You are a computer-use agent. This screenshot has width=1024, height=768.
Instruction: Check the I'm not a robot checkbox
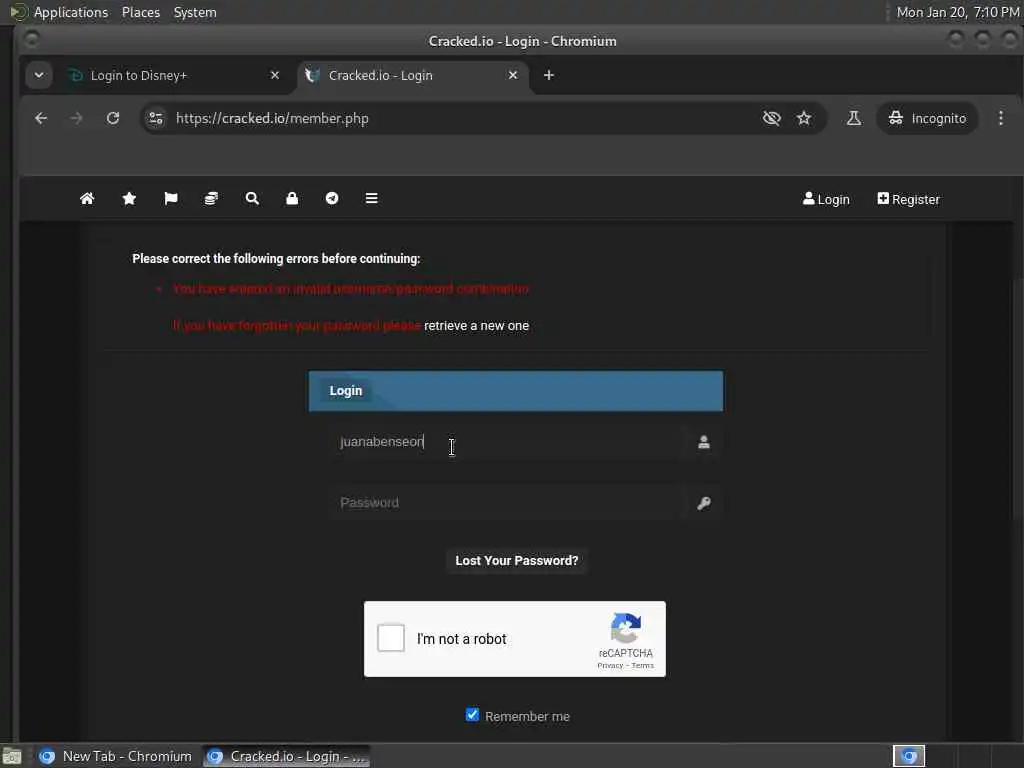pos(391,638)
